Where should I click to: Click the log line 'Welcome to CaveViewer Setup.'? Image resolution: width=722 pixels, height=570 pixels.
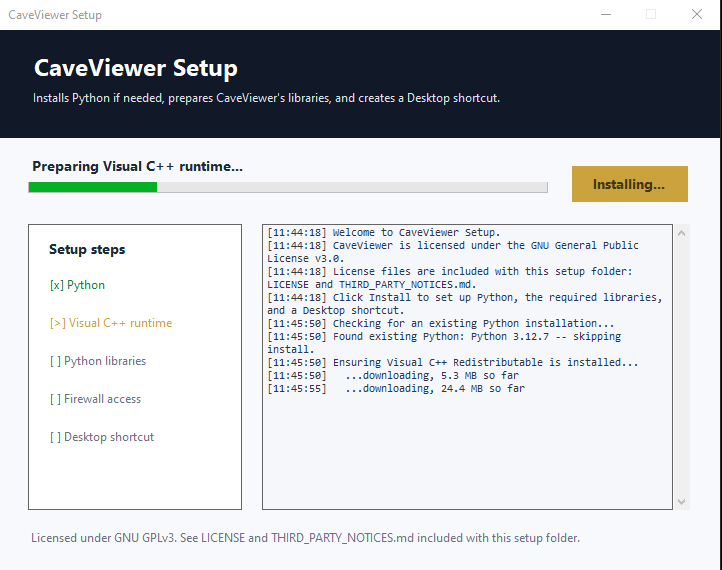384,232
